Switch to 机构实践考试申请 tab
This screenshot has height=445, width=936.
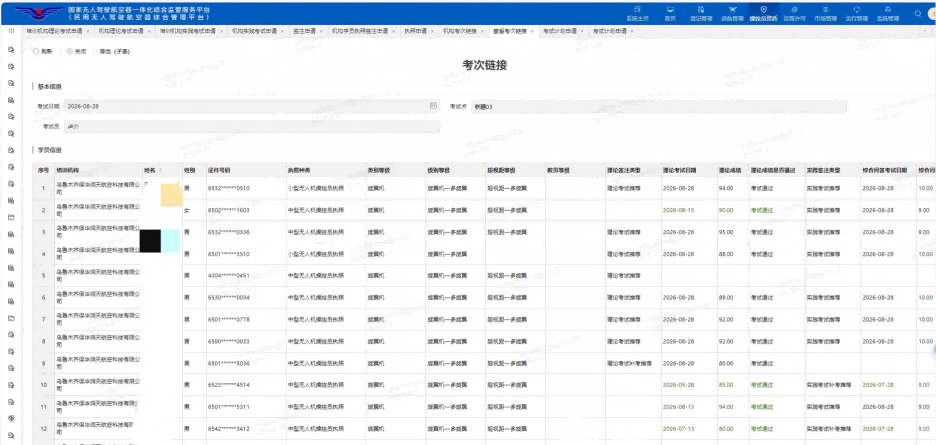254,31
